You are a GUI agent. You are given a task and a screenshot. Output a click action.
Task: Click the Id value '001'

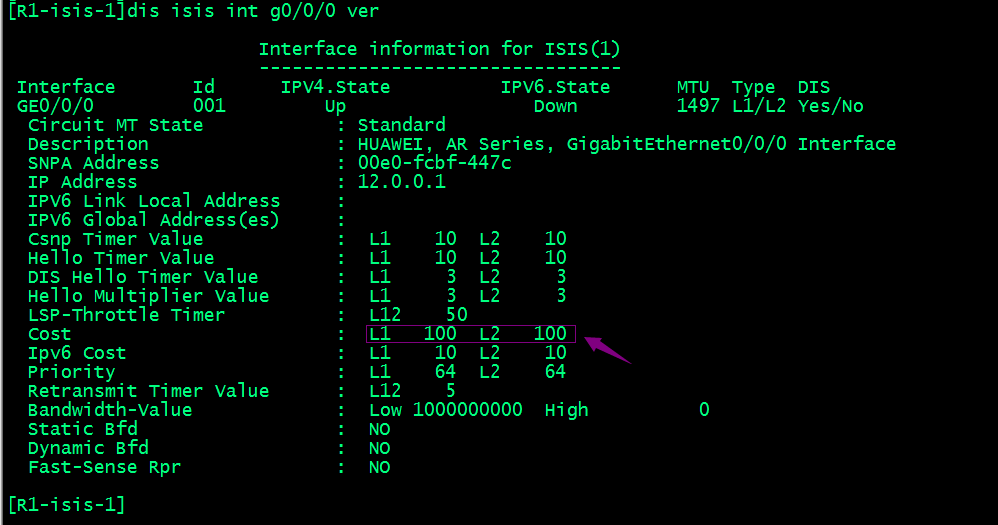pyautogui.click(x=209, y=106)
